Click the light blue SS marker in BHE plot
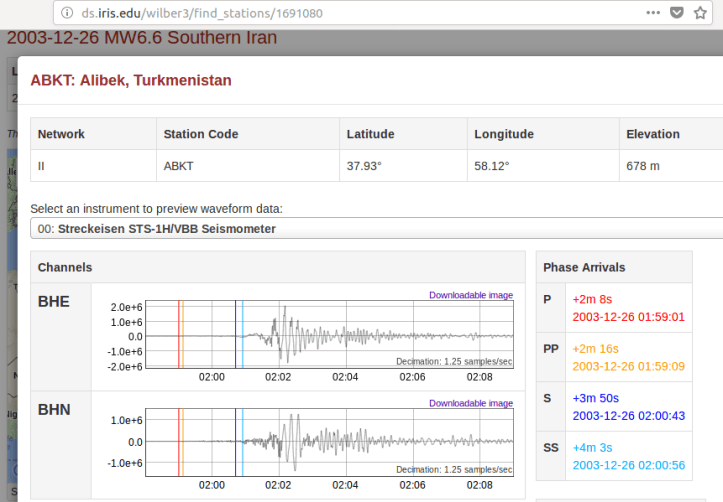Image resolution: width=723 pixels, height=502 pixels. (243, 335)
